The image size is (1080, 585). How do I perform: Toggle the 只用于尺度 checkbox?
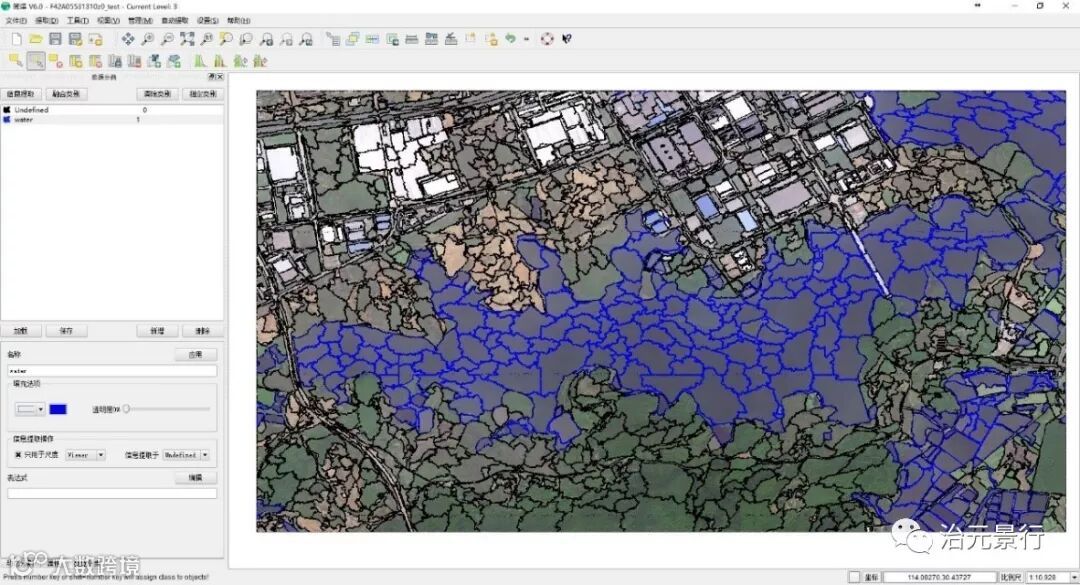(x=18, y=455)
